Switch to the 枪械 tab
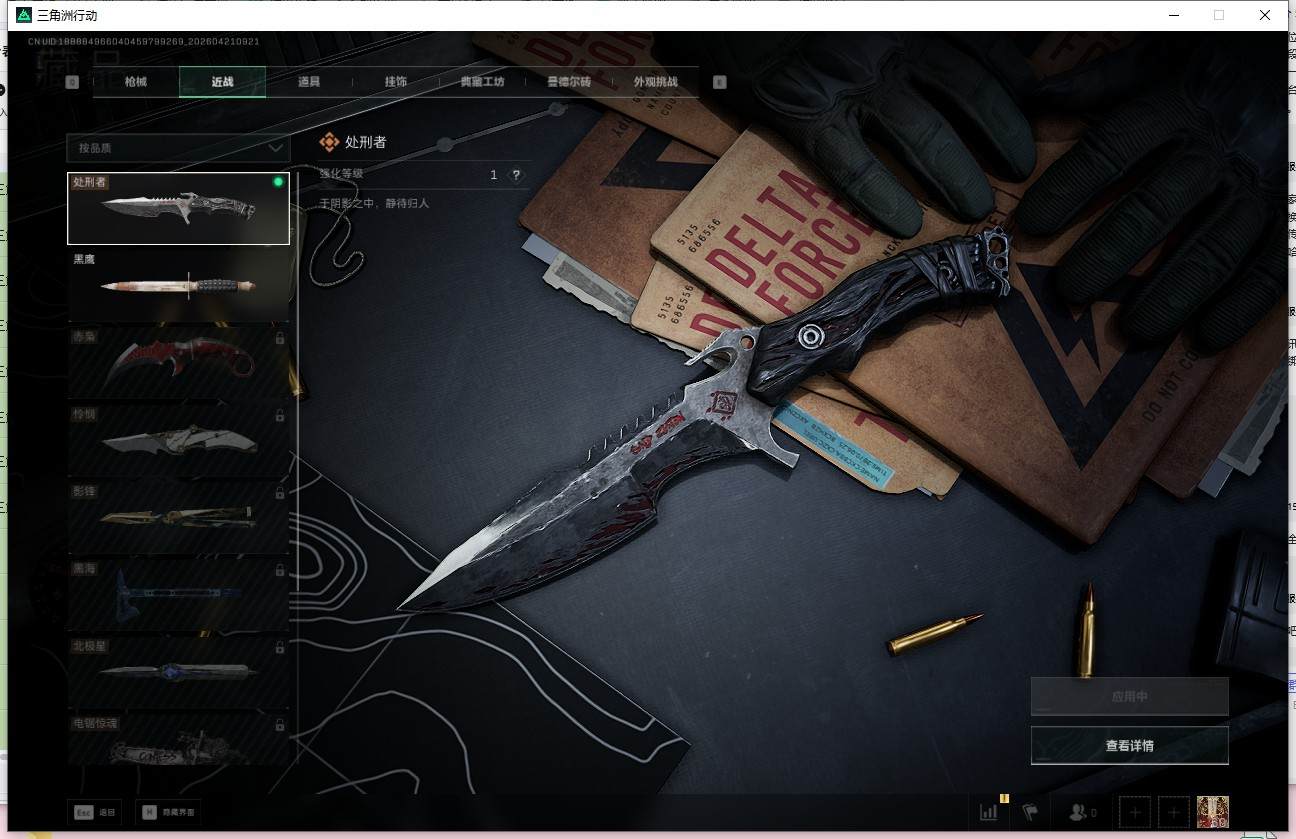This screenshot has width=1296, height=839. coord(136,82)
